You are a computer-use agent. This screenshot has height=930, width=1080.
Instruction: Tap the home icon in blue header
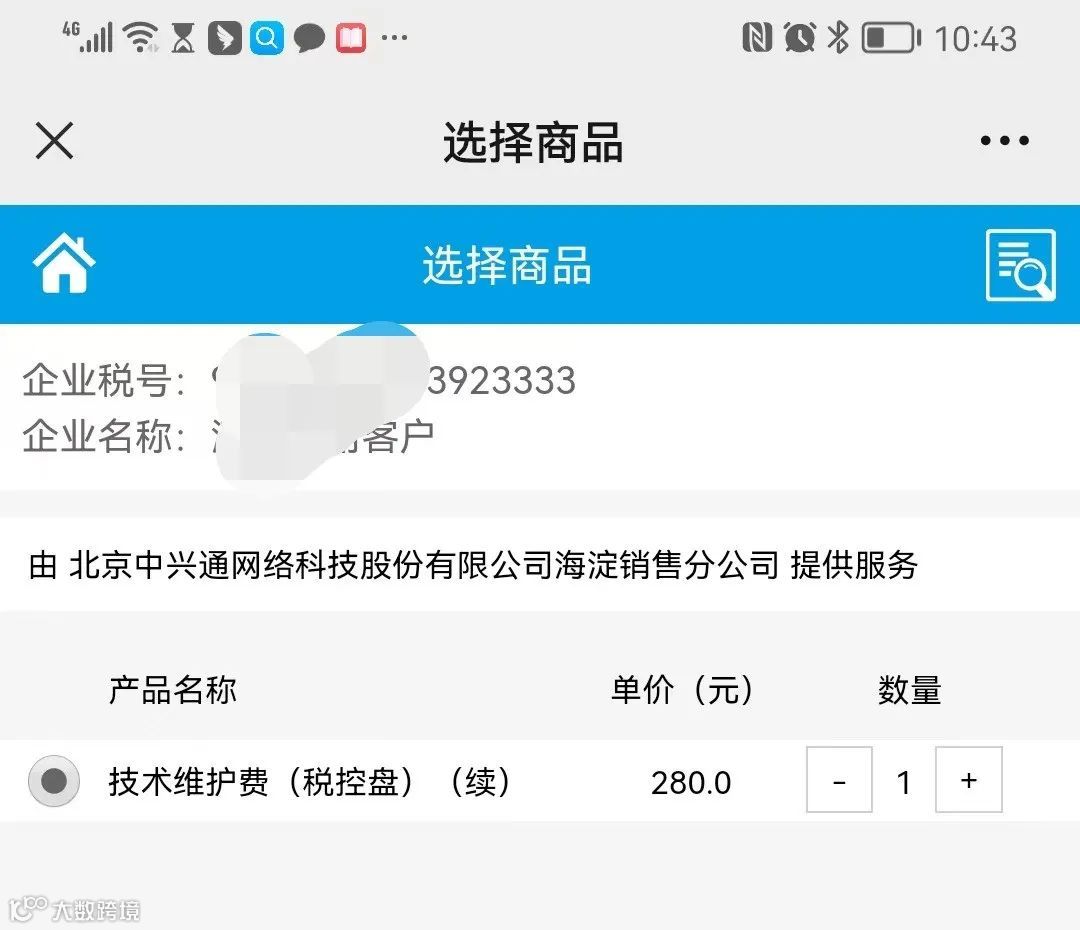click(x=64, y=263)
